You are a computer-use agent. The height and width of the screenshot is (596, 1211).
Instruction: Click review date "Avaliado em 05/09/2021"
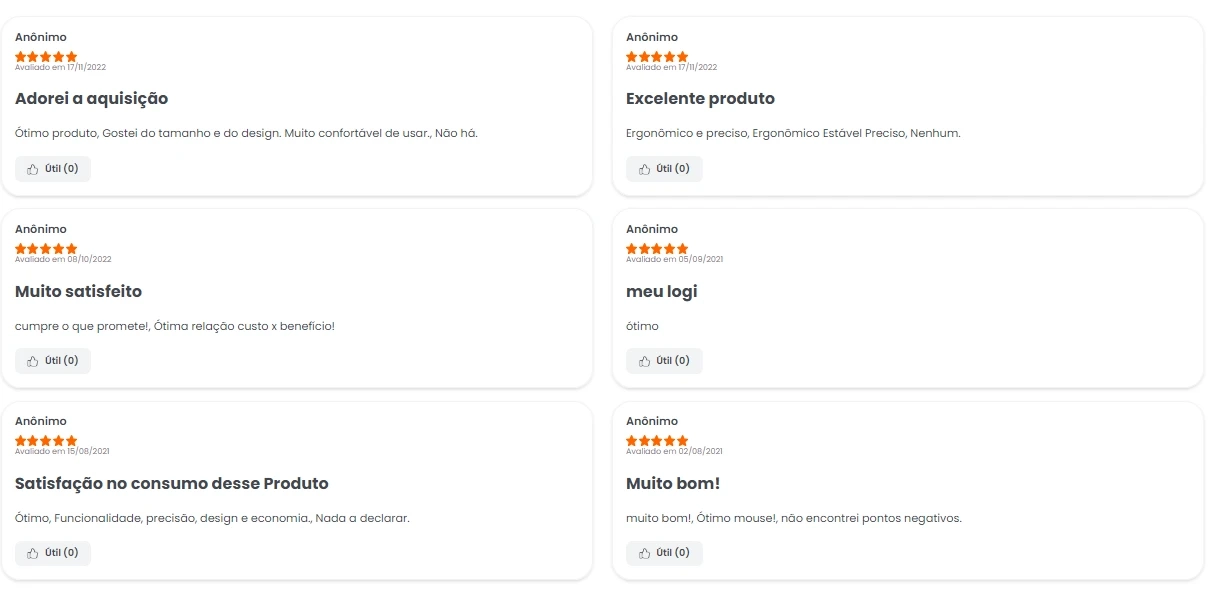coord(674,259)
